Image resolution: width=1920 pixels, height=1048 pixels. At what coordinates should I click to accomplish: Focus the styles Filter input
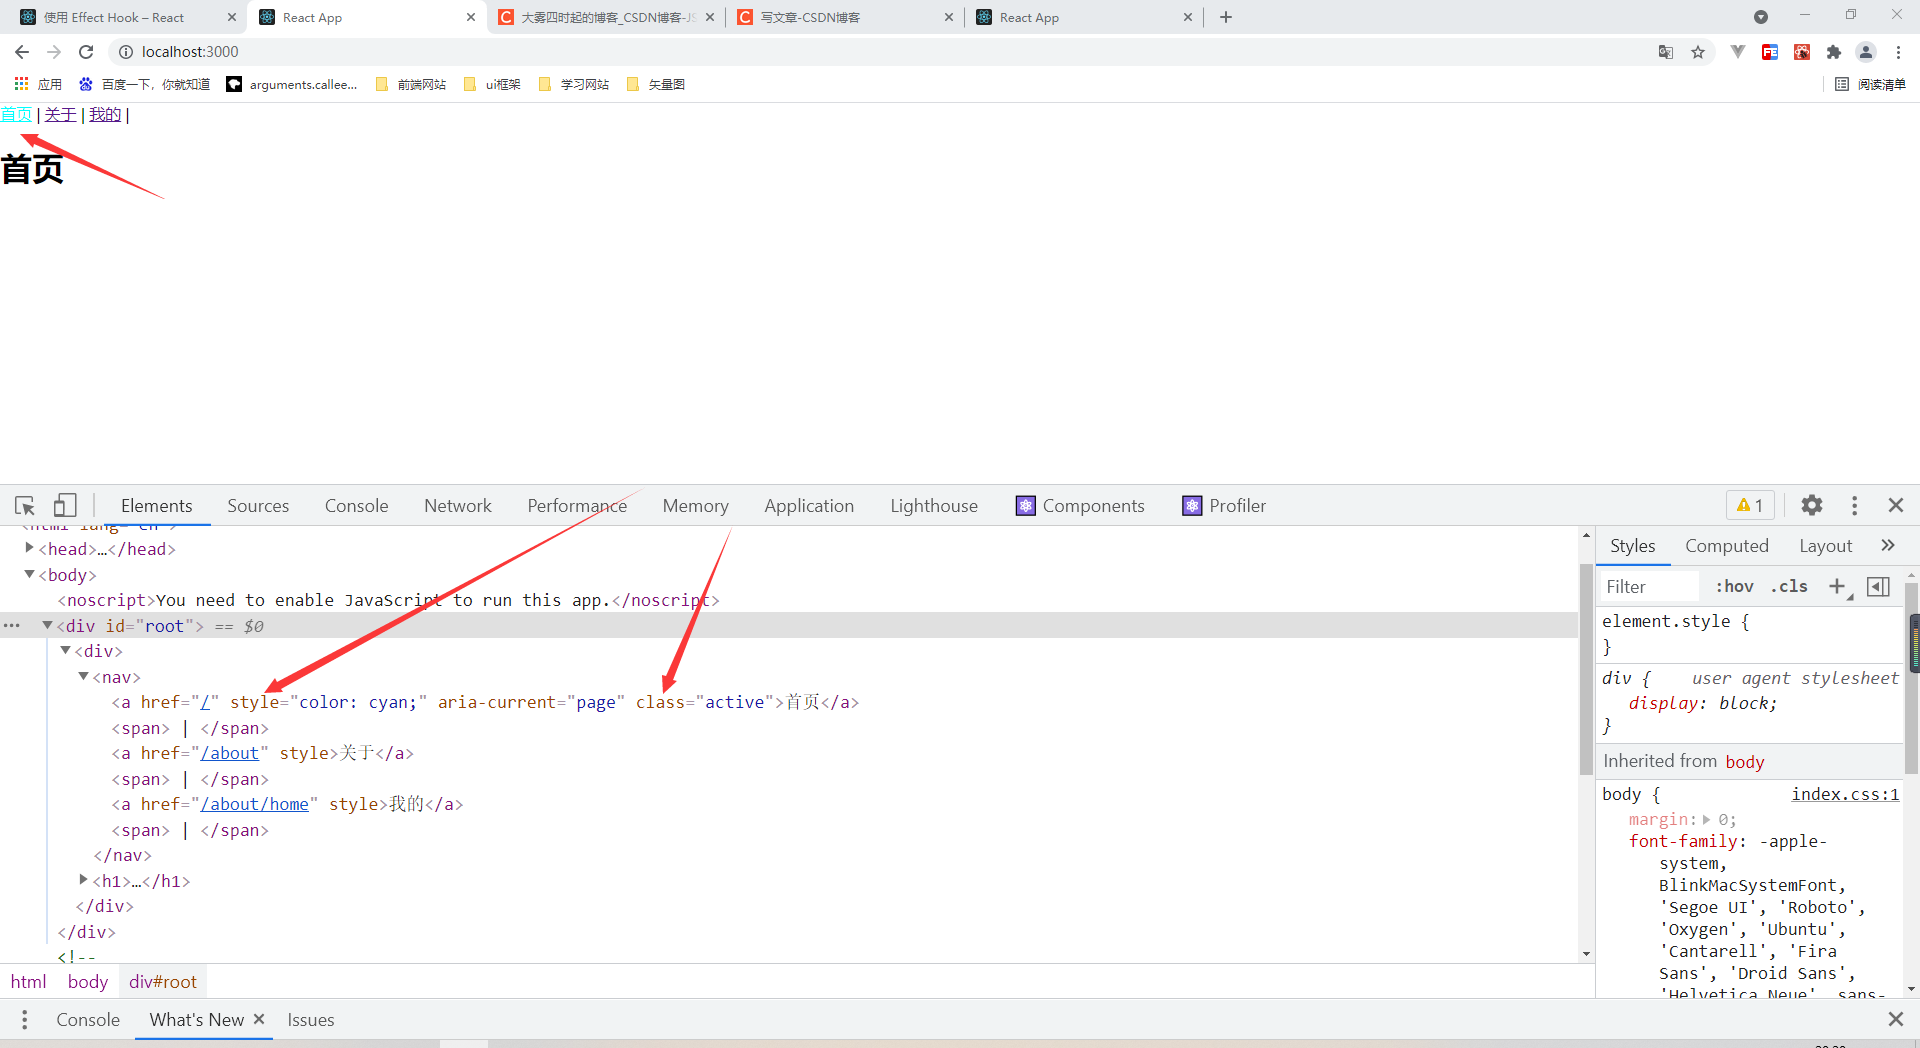pos(1649,587)
